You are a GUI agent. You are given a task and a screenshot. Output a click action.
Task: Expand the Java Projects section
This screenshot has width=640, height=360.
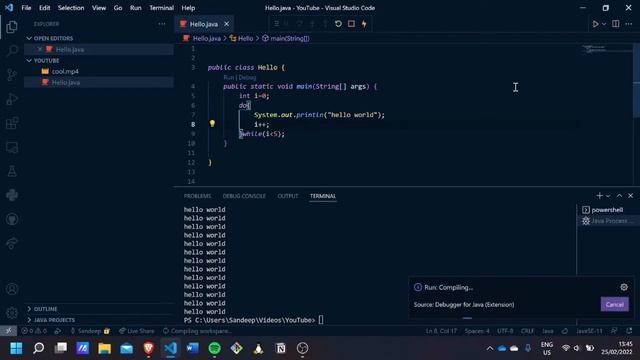(x=29, y=320)
